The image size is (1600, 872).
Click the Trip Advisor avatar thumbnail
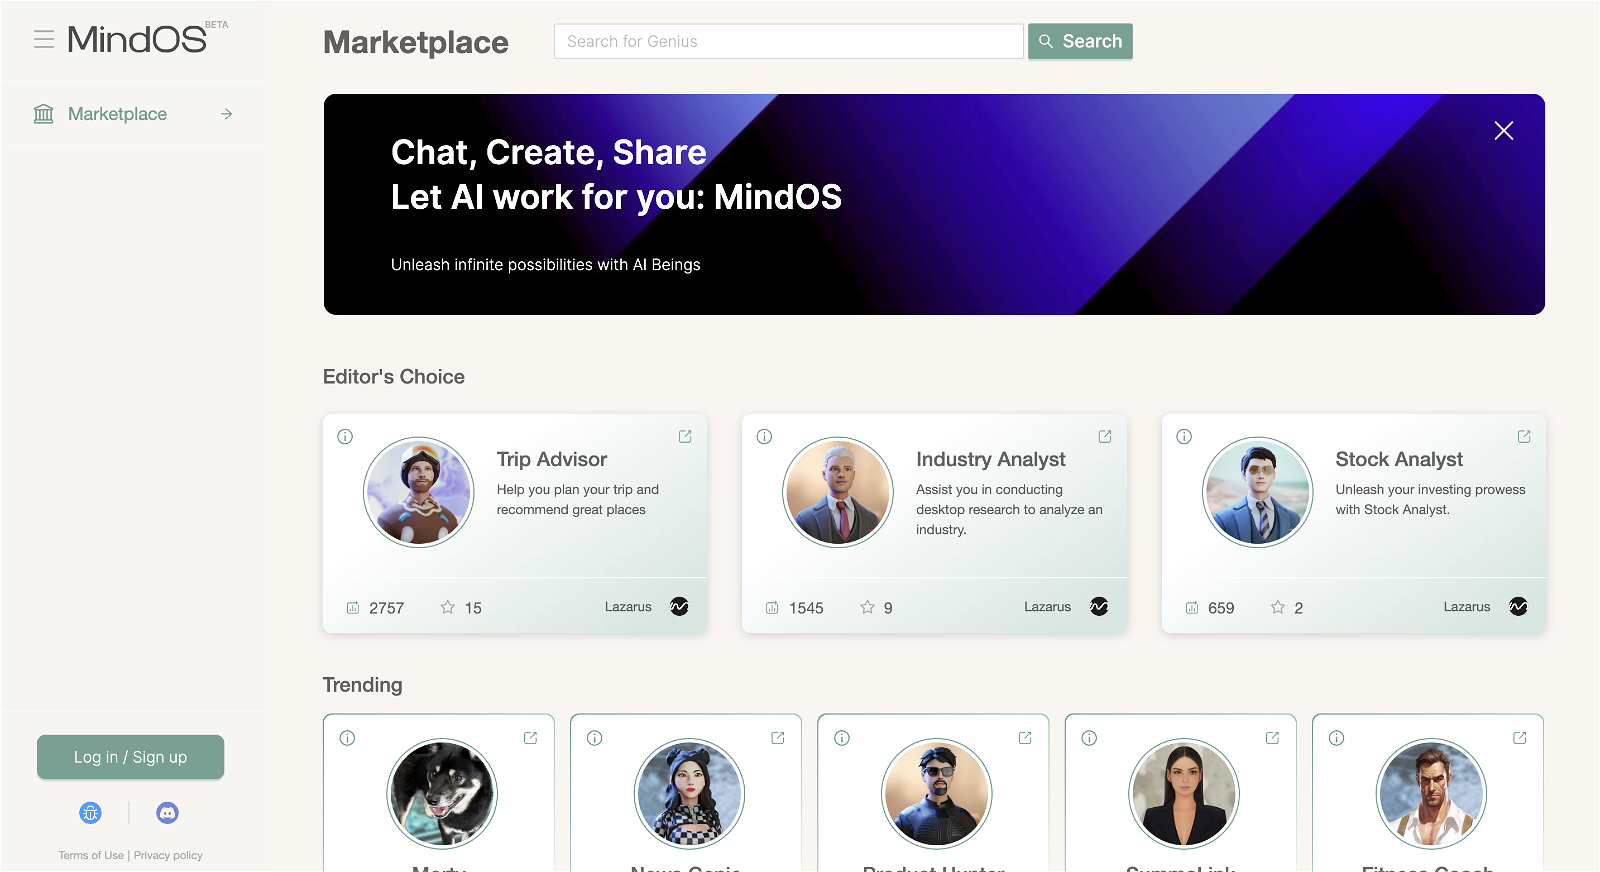coord(418,492)
